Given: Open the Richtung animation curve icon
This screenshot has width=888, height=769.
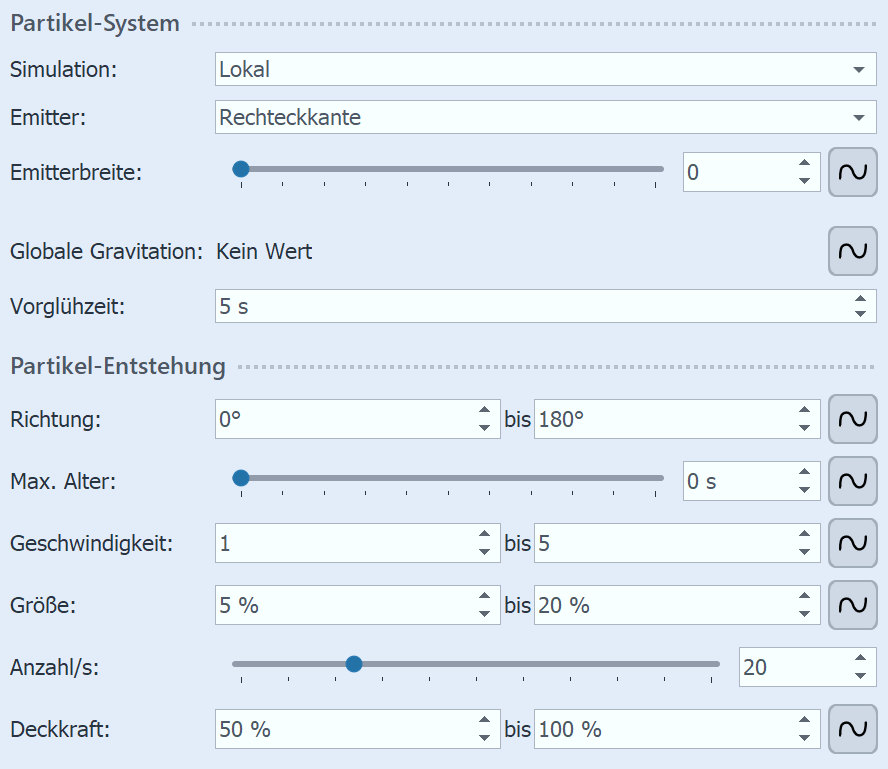Looking at the screenshot, I should [x=852, y=419].
